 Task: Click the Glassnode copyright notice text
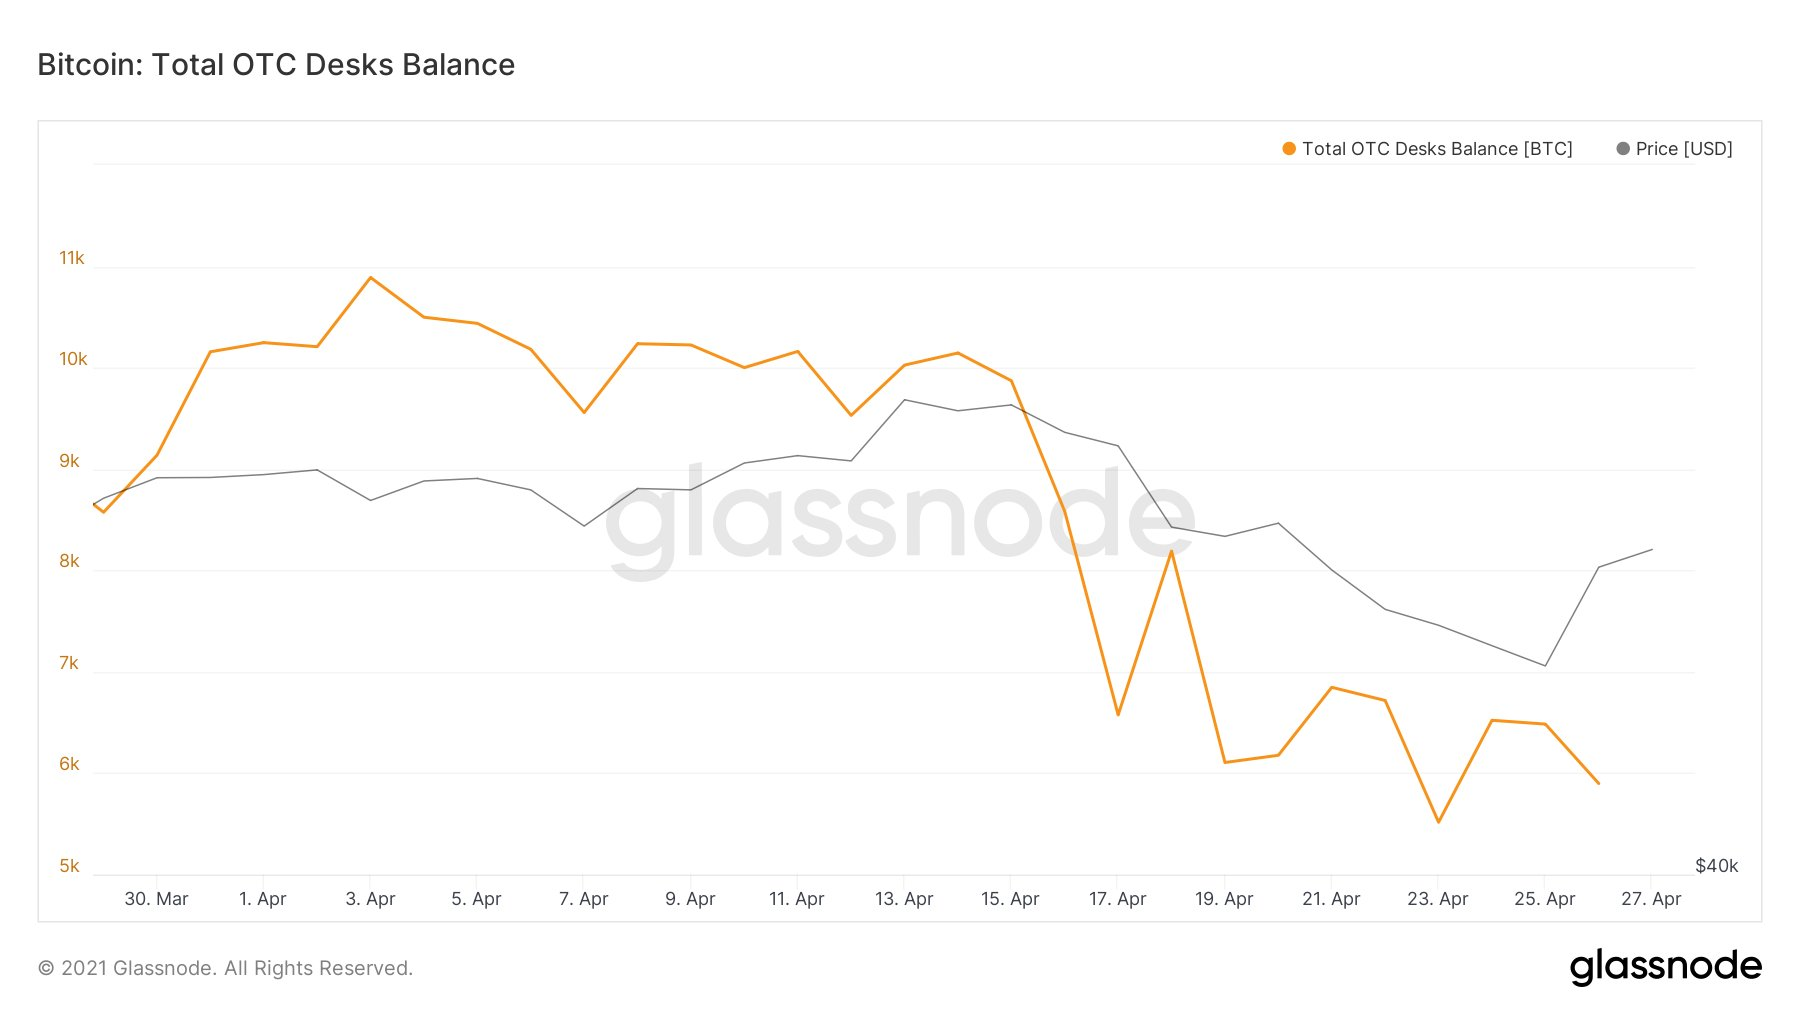pyautogui.click(x=225, y=968)
